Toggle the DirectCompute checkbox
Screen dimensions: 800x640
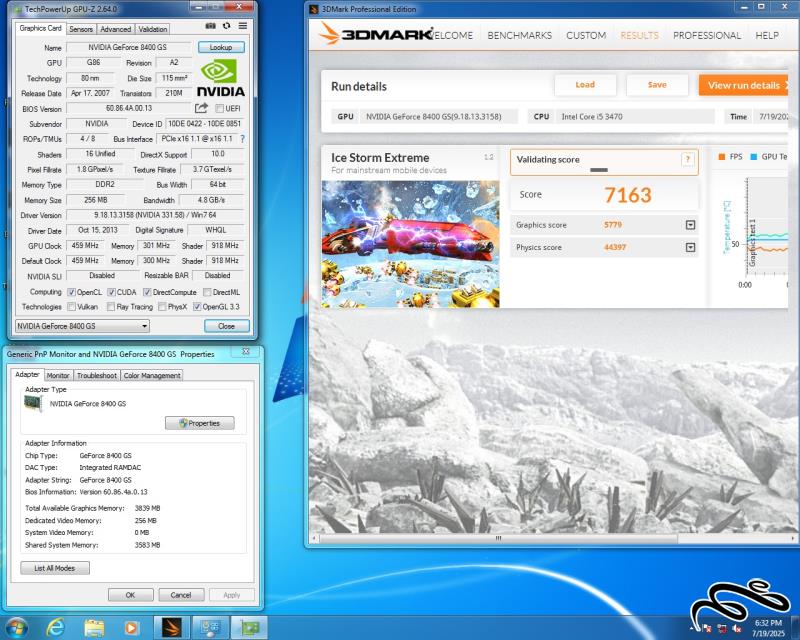147,292
